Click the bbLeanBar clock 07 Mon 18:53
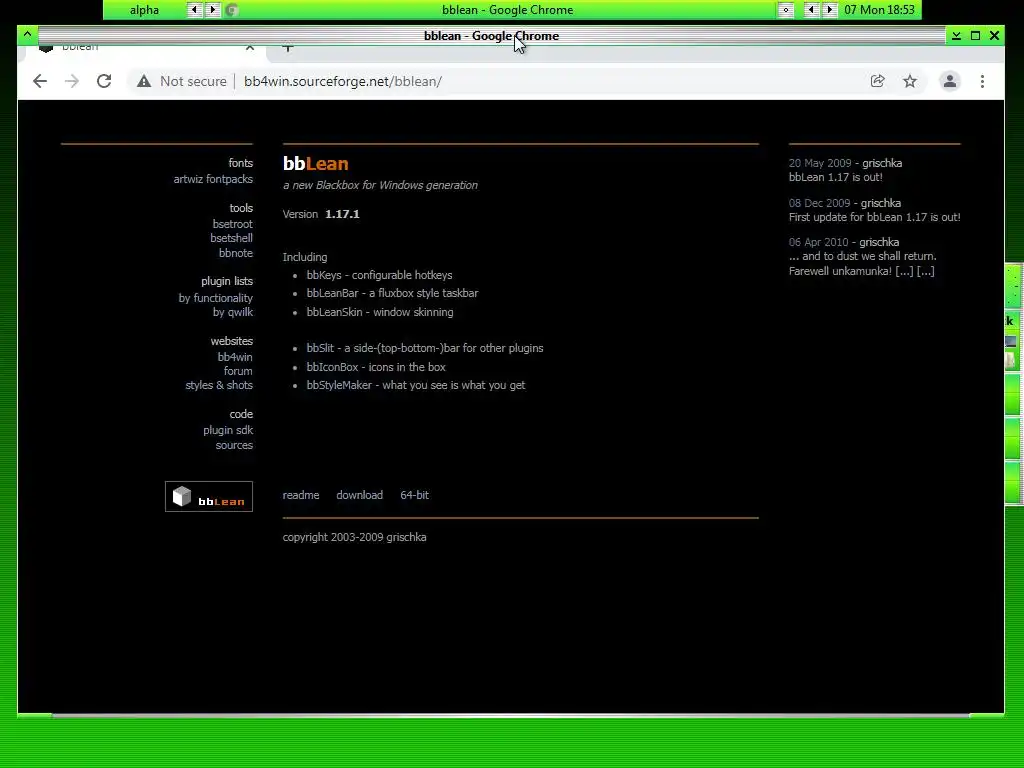 (879, 10)
